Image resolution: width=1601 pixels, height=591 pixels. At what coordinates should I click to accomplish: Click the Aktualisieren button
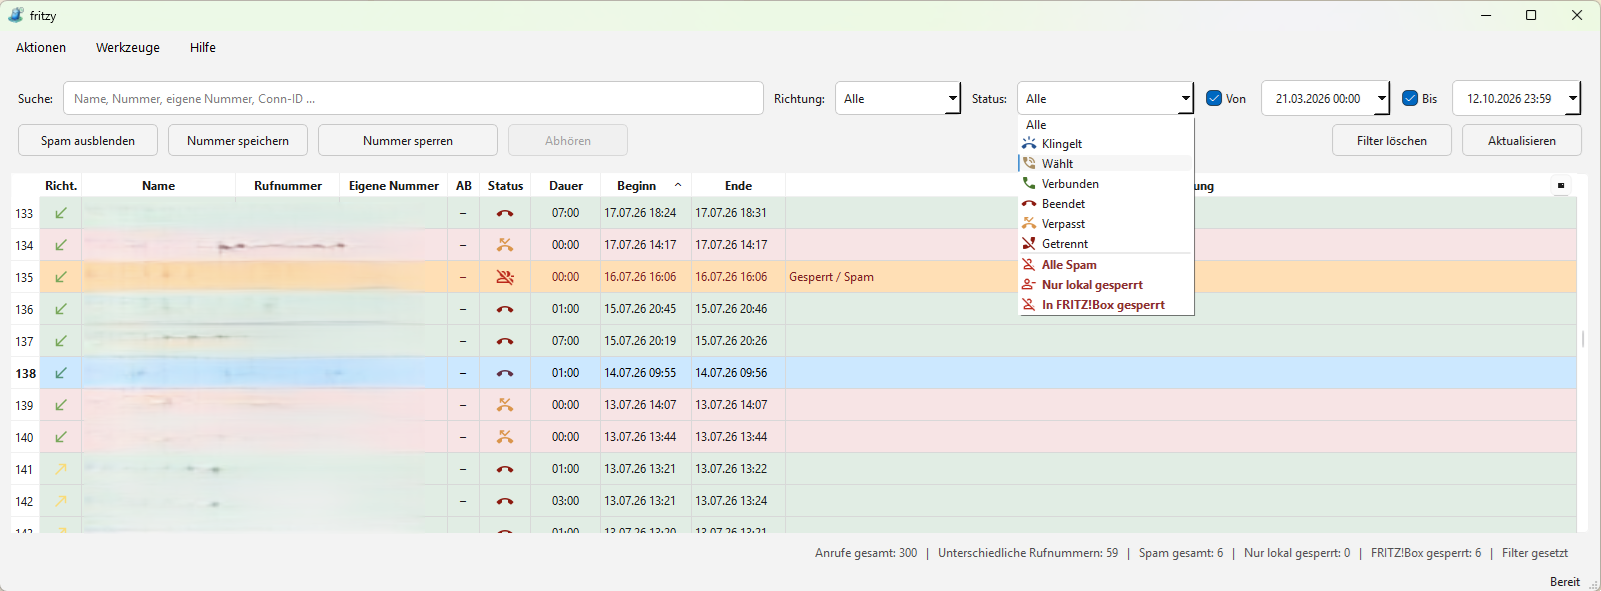point(1522,141)
